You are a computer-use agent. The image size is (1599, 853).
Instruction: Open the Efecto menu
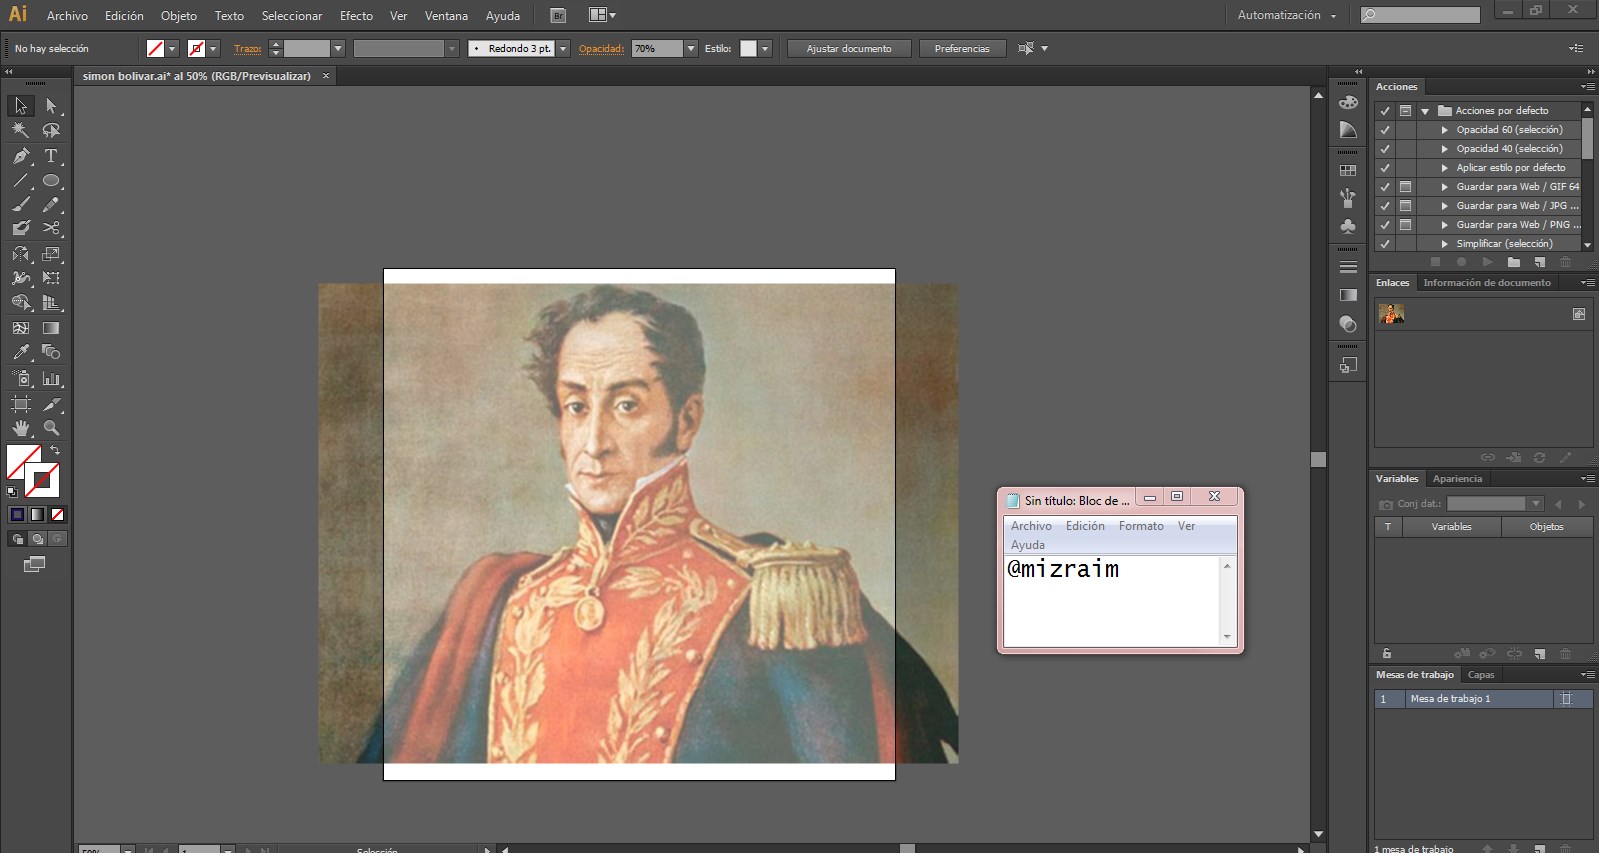pyautogui.click(x=356, y=16)
